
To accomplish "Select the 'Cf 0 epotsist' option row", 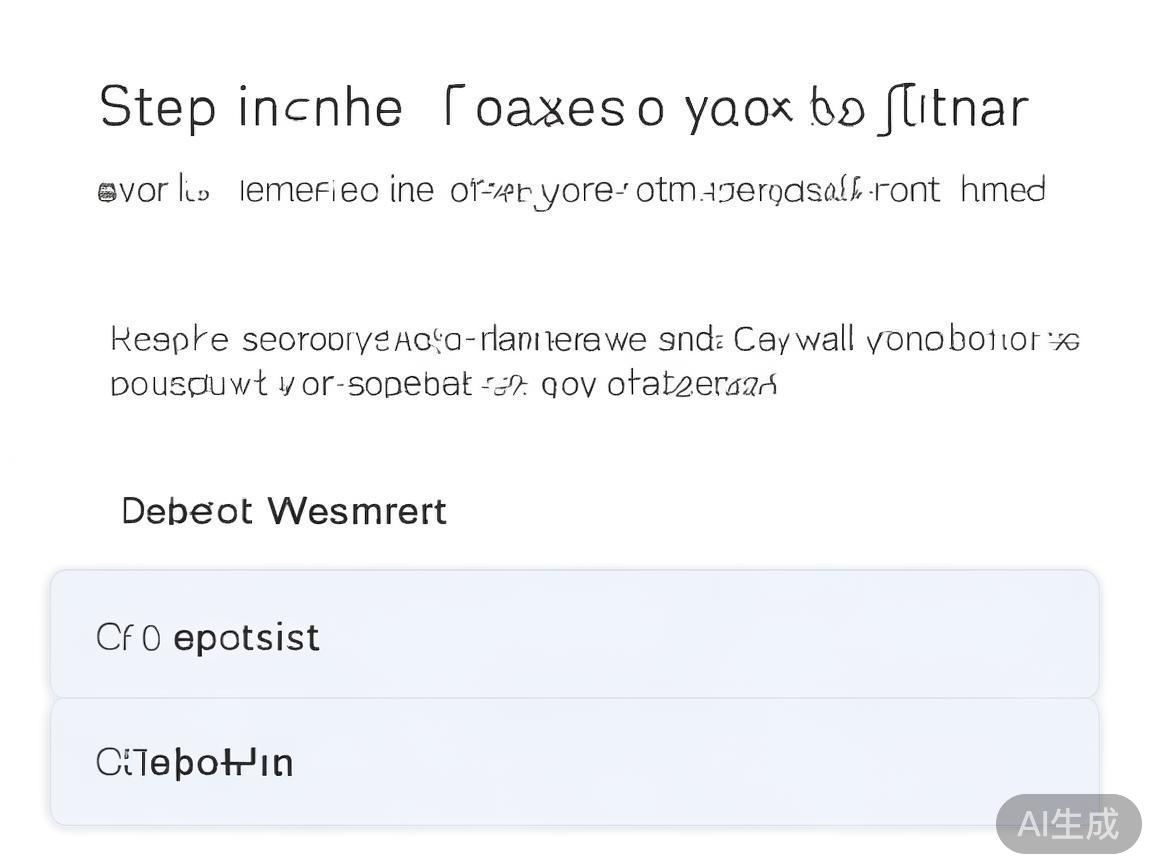I will 574,634.
